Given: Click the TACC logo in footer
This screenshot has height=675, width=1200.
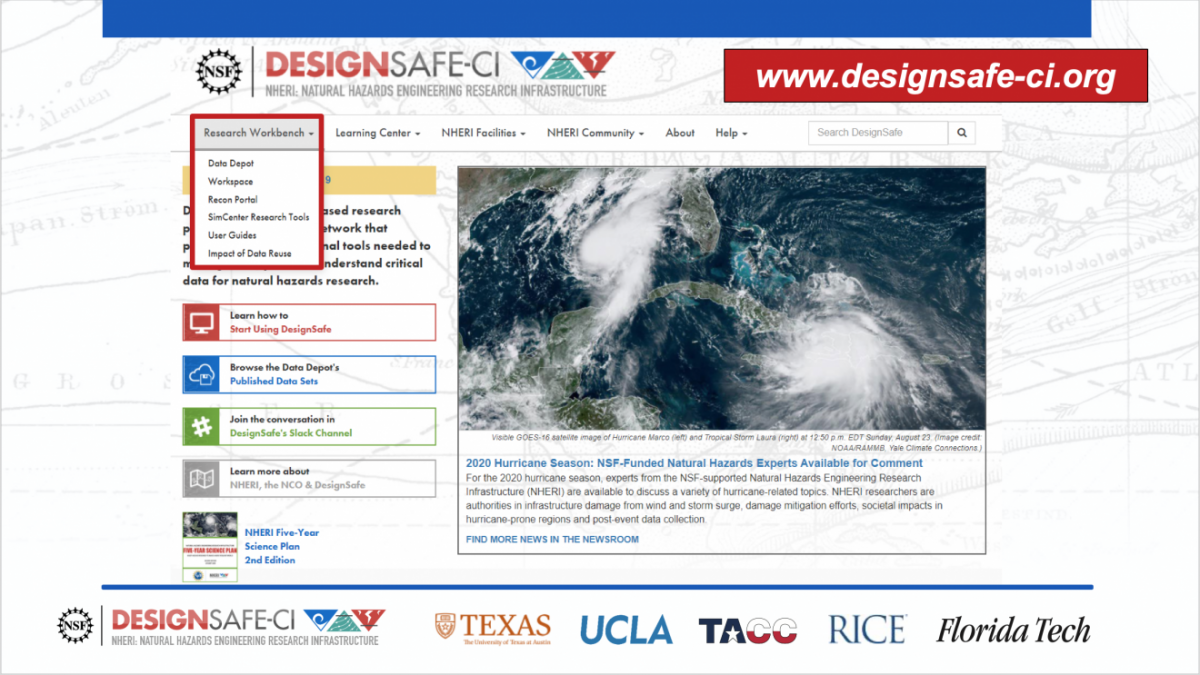Looking at the screenshot, I should (748, 630).
